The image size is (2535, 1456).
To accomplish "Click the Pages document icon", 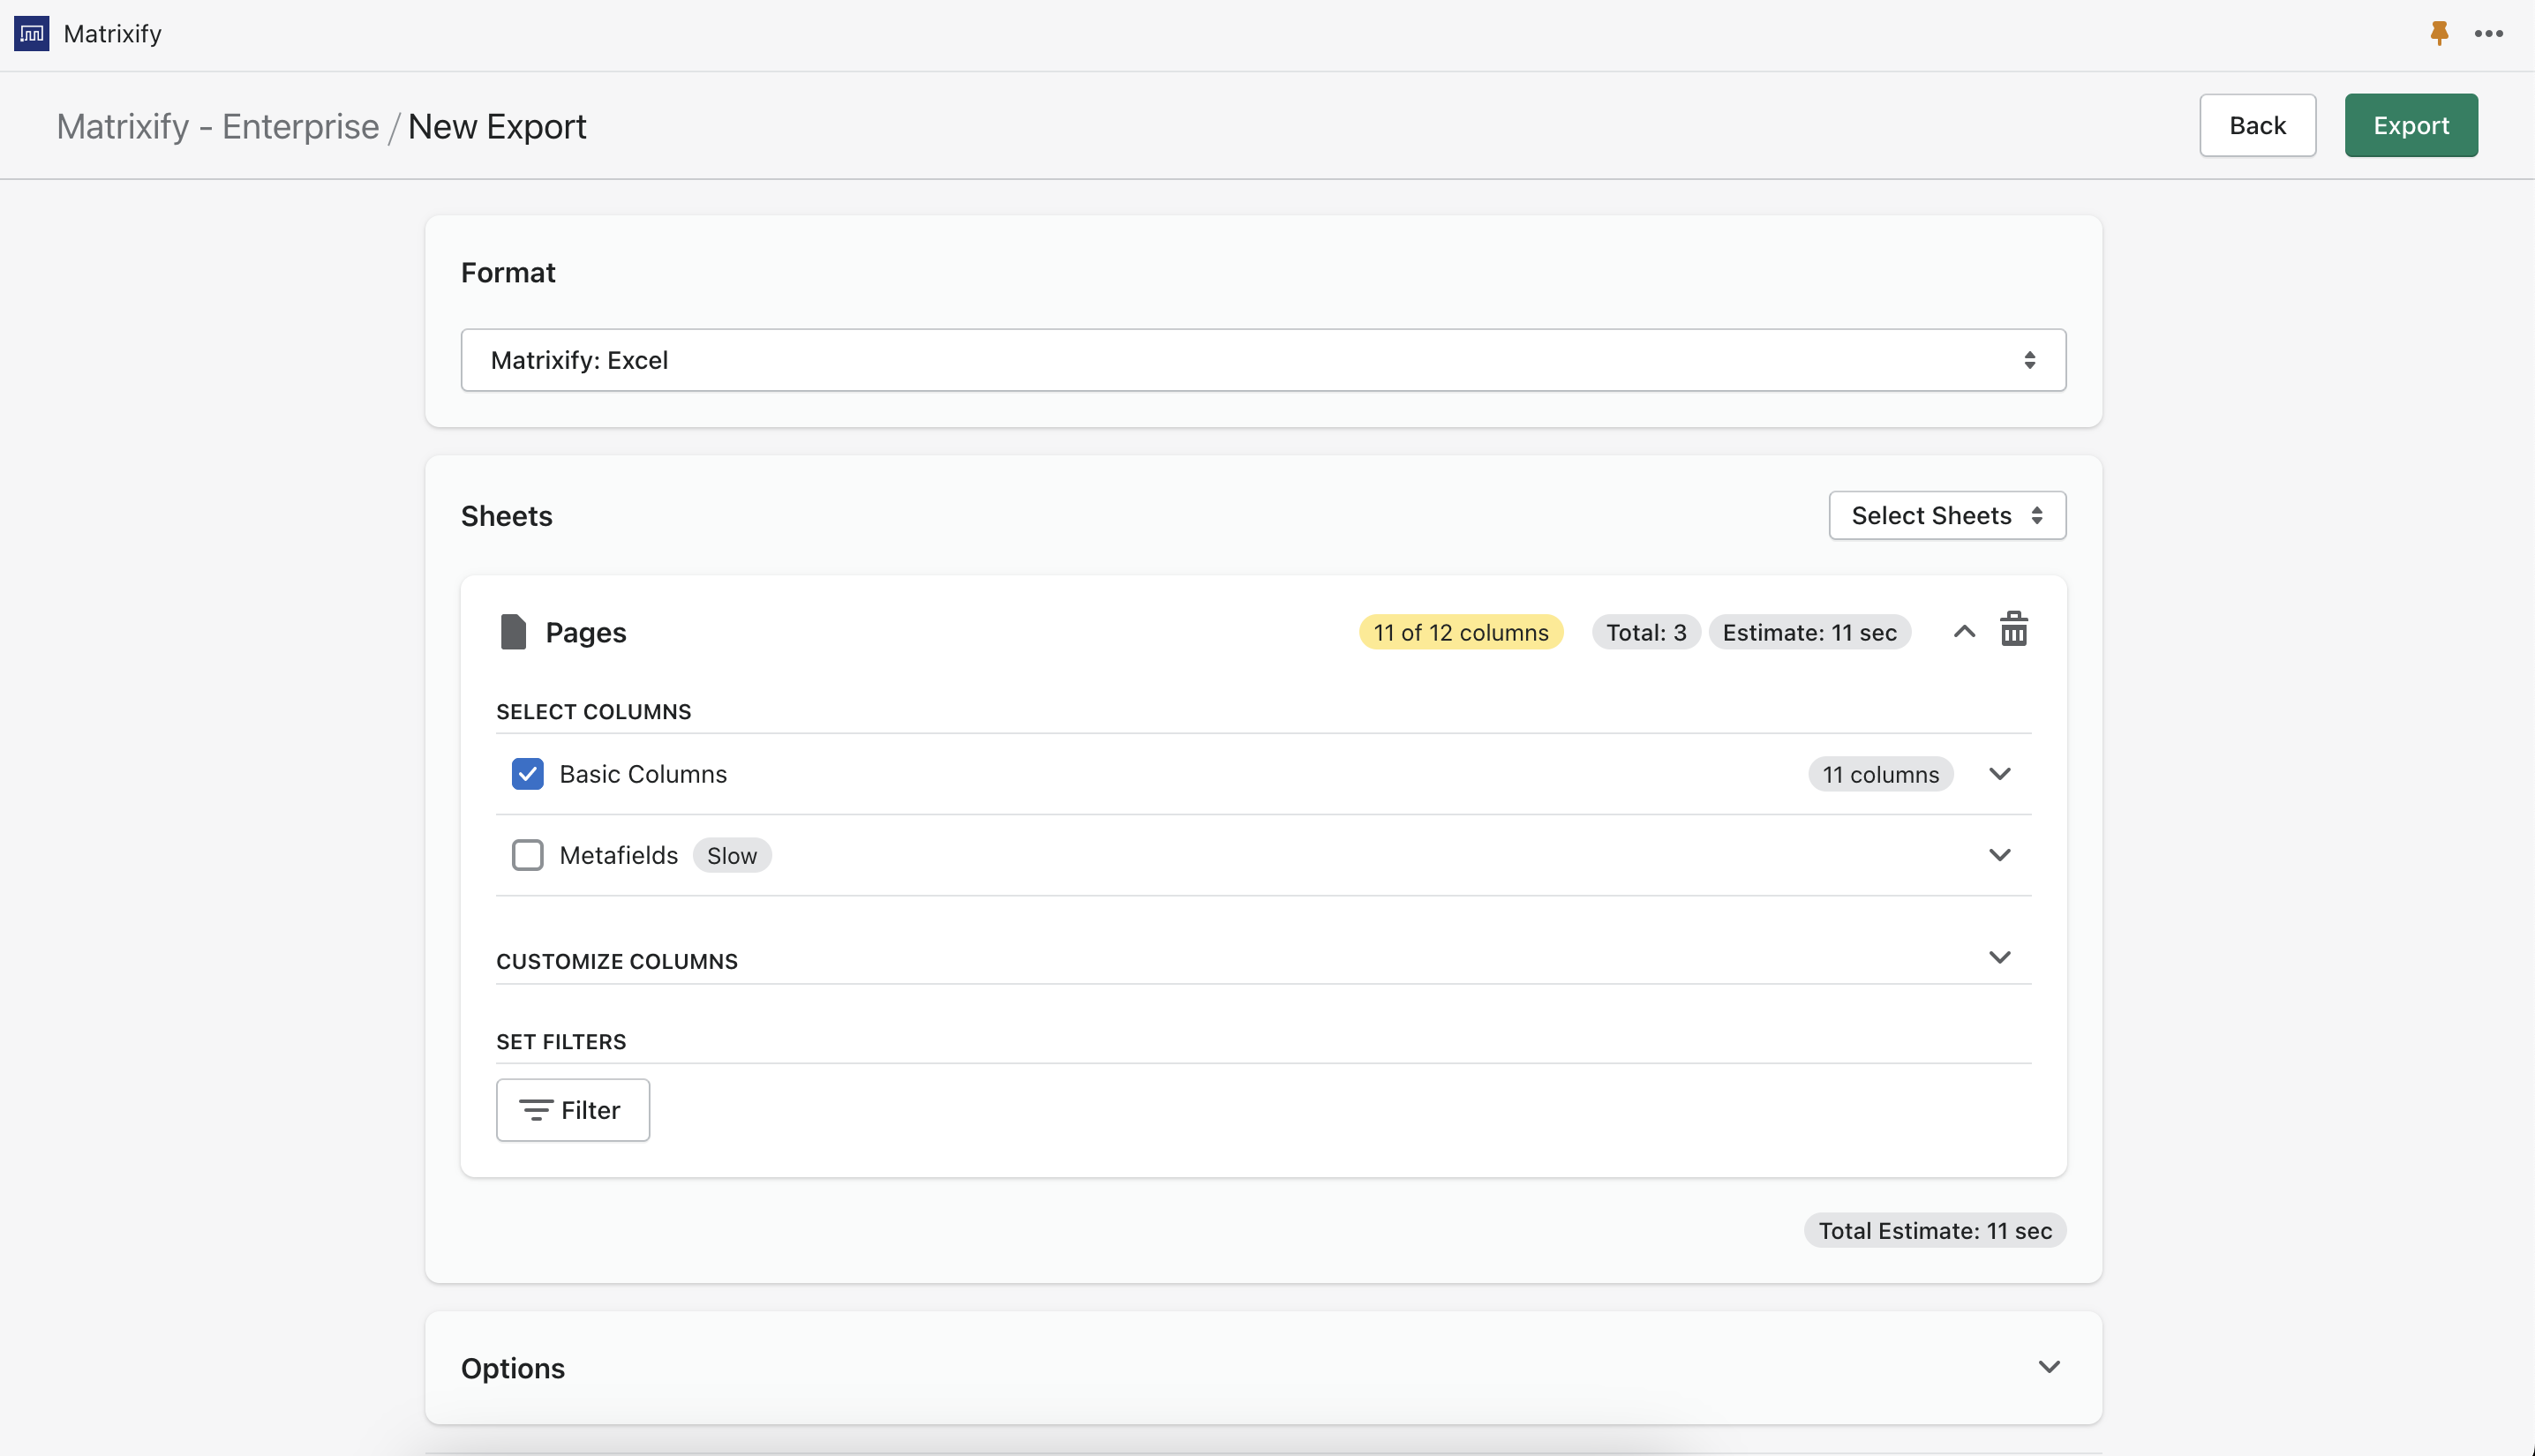I will 513,632.
